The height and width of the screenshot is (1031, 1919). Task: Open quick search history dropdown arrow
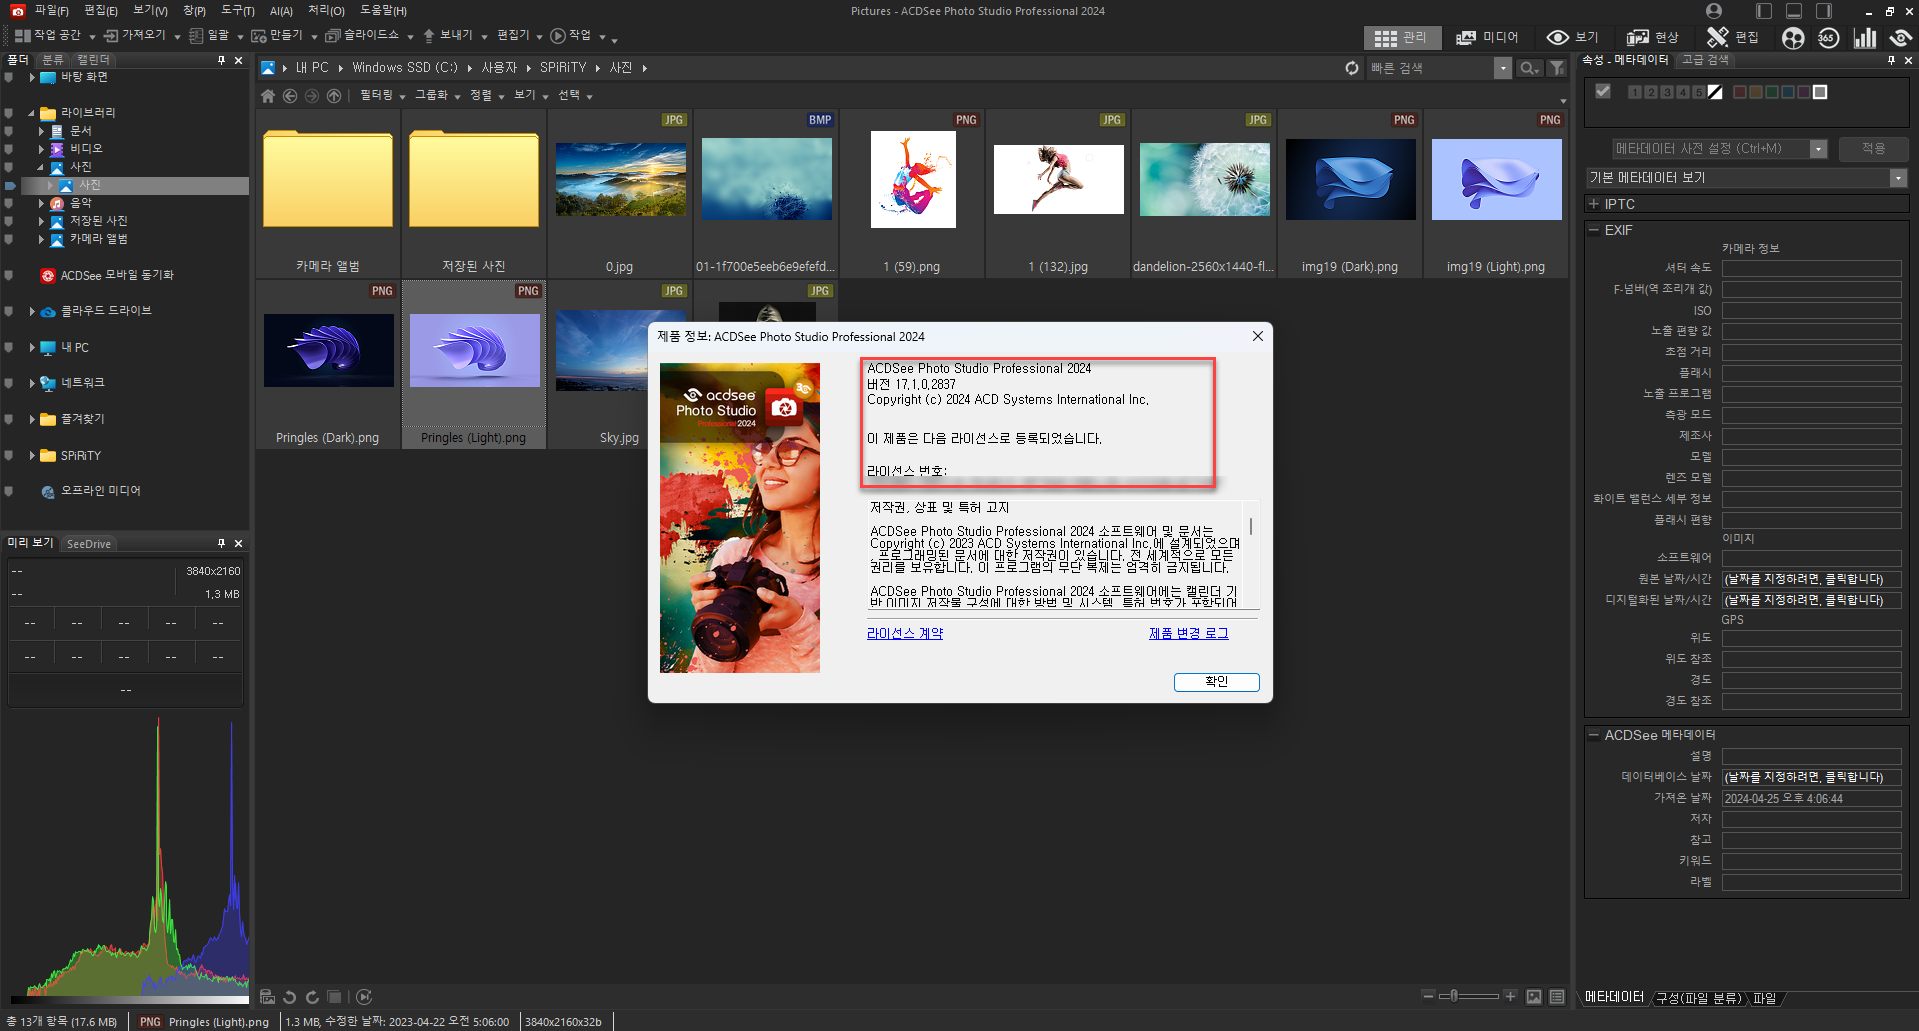point(1502,68)
